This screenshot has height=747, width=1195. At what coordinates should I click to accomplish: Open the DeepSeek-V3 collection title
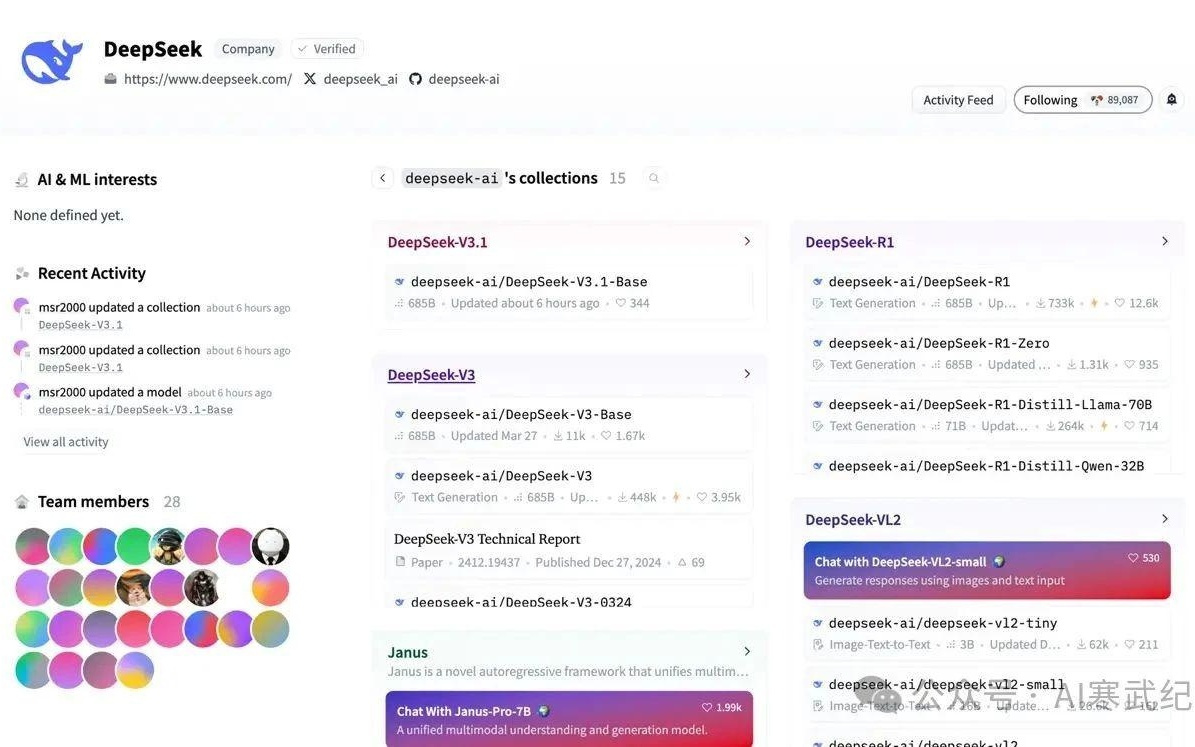pos(431,375)
